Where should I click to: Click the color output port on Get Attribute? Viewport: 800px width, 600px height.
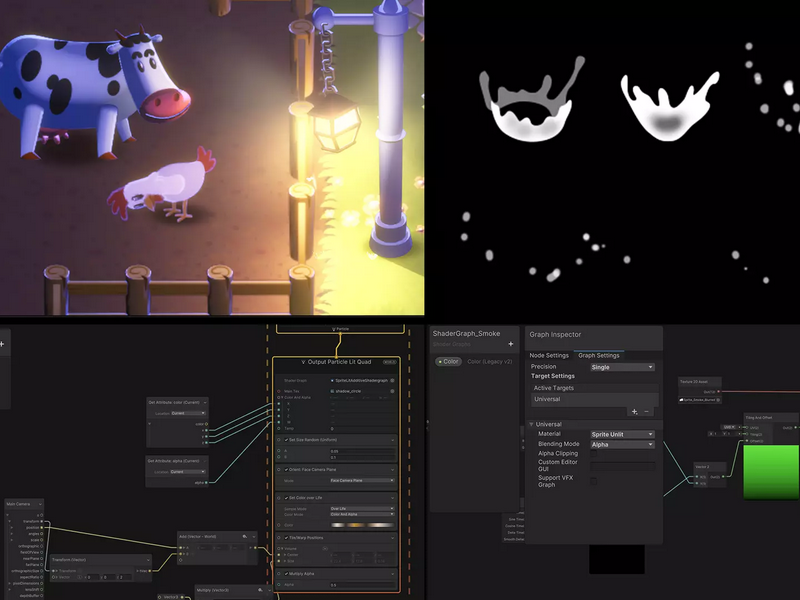coord(207,424)
